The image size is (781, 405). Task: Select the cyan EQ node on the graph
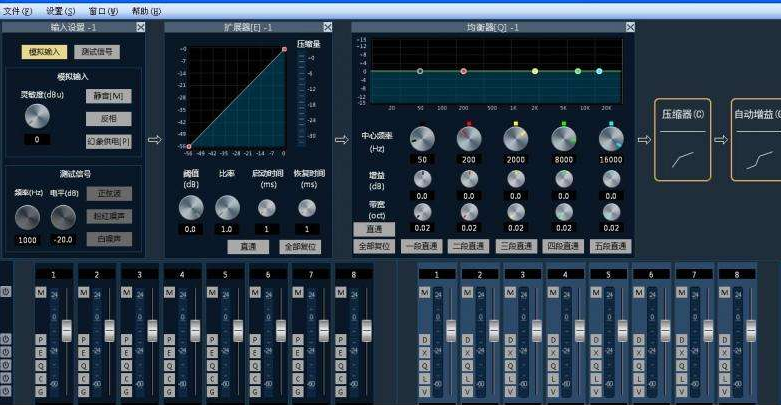coord(599,71)
